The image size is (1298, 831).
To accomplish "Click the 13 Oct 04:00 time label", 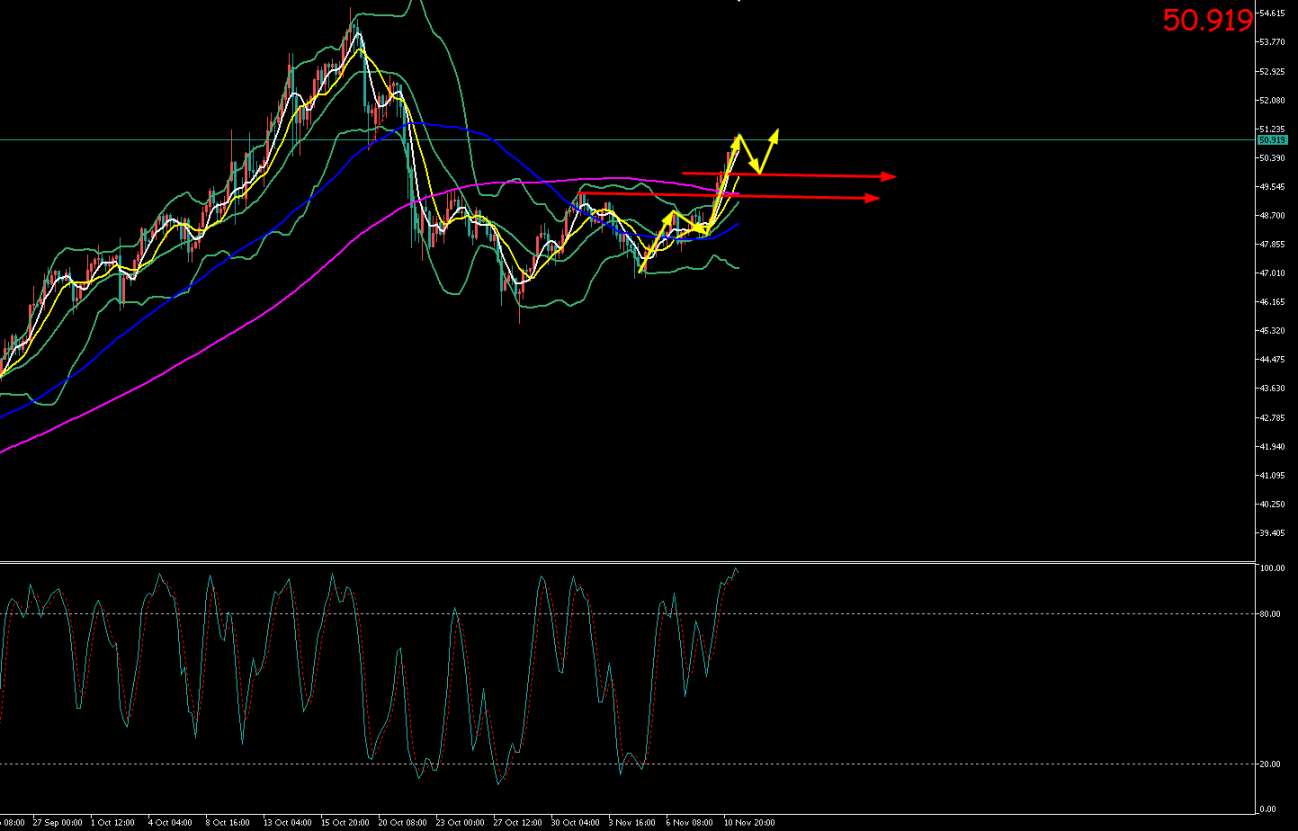I will 286,823.
